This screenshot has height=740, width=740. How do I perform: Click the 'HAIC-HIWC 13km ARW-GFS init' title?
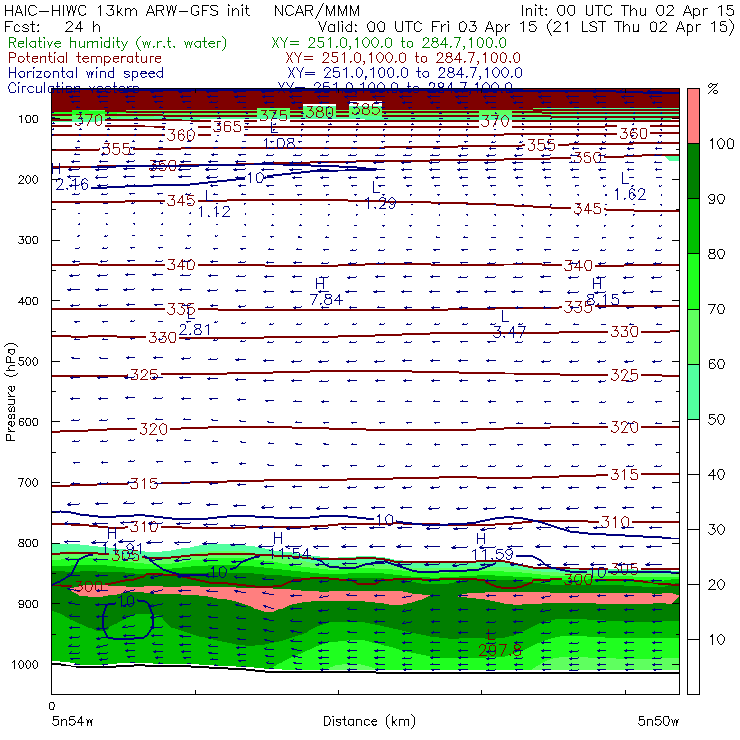click(x=126, y=10)
